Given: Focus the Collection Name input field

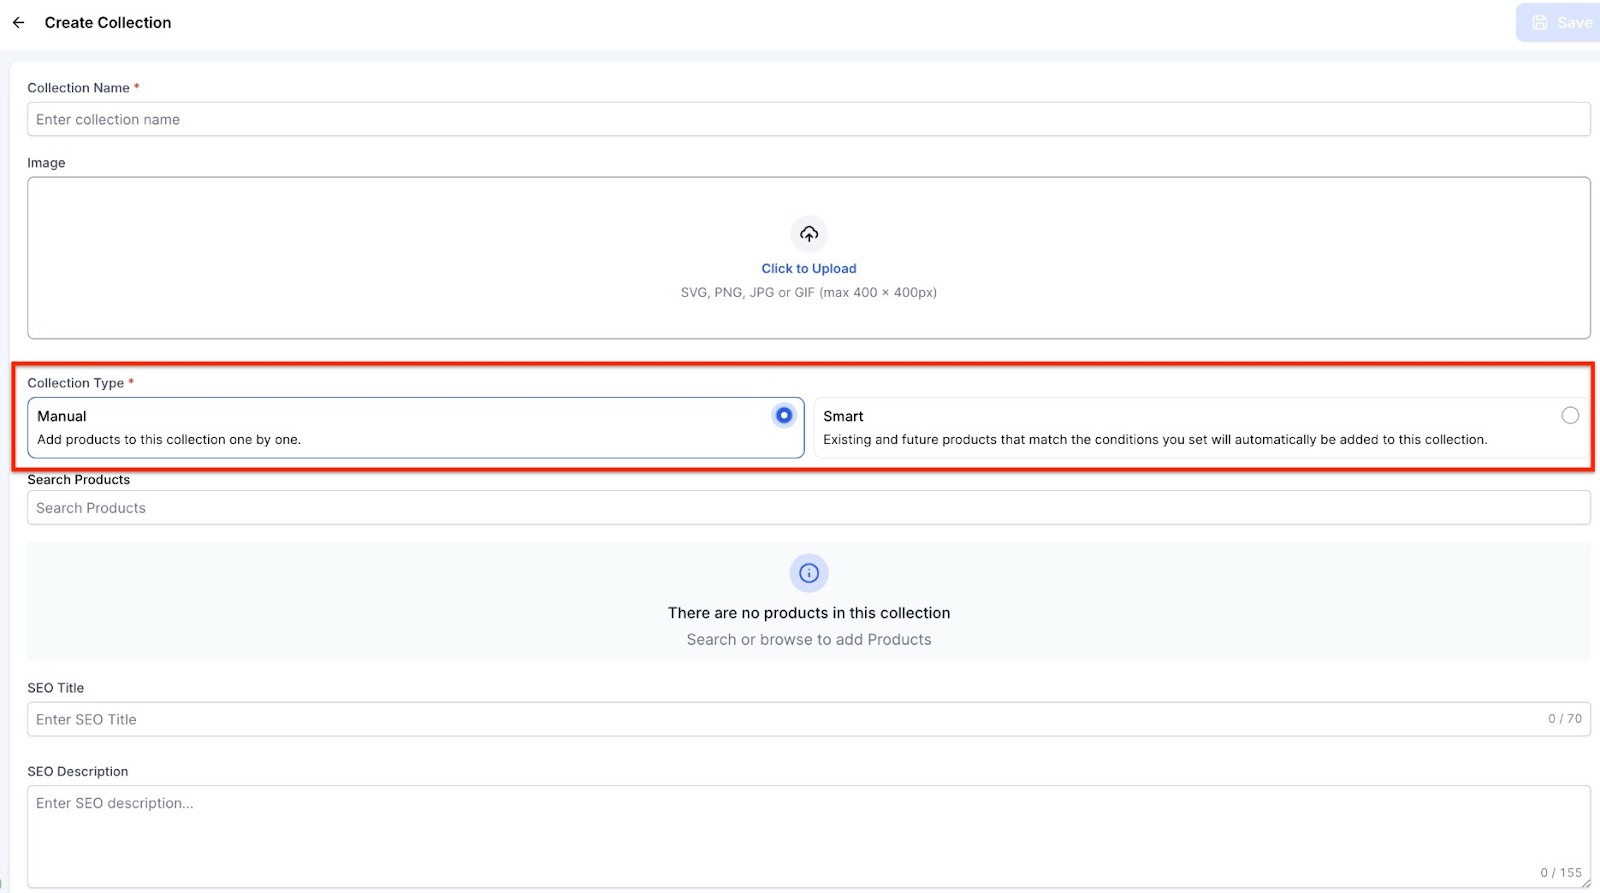Looking at the screenshot, I should [808, 119].
